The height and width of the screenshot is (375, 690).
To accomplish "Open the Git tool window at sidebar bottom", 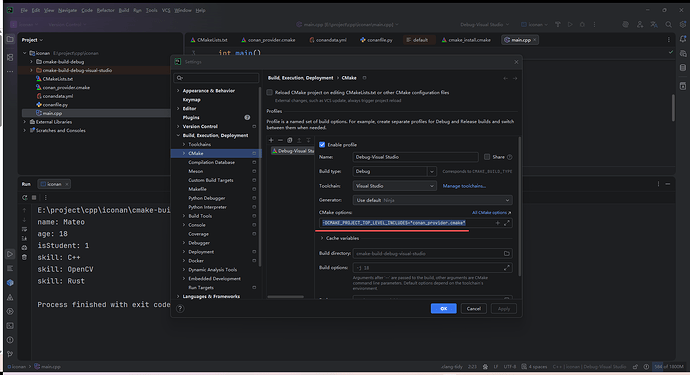I will 10,354.
